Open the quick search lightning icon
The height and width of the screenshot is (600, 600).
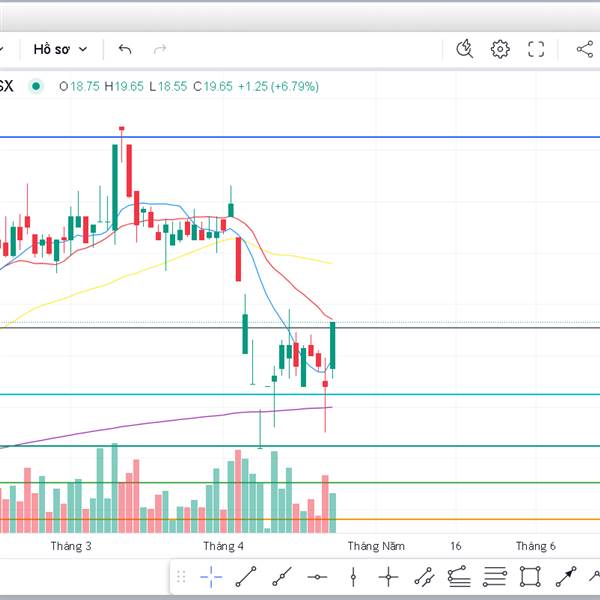pyautogui.click(x=465, y=49)
